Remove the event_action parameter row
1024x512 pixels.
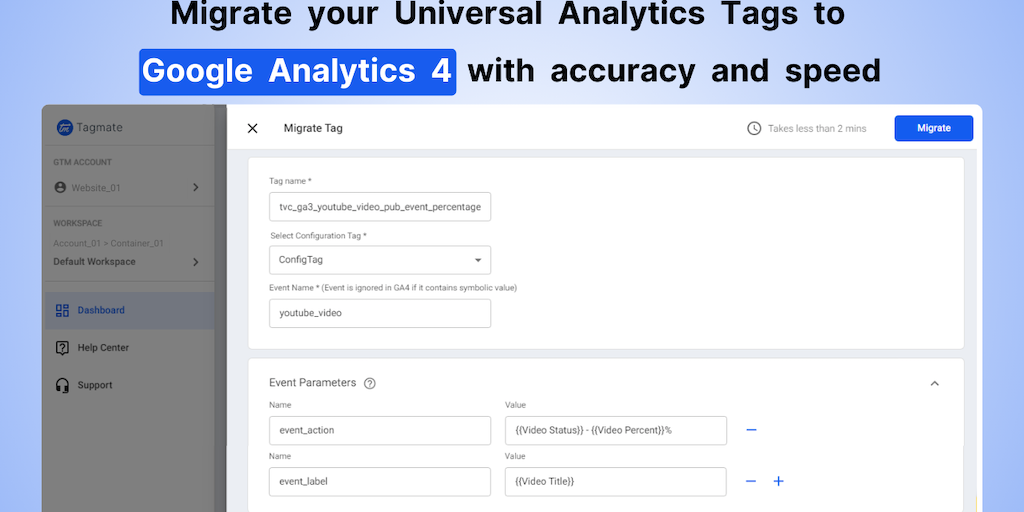pyautogui.click(x=751, y=430)
